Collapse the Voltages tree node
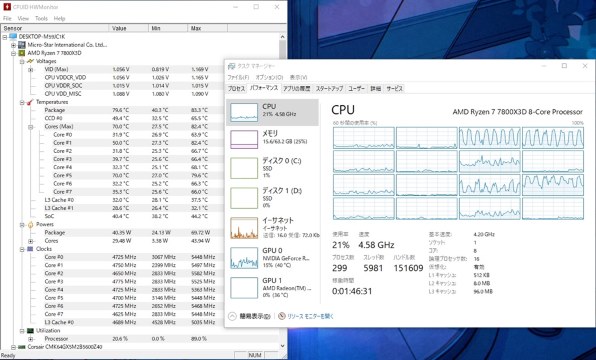Image resolution: width=596 pixels, height=360 pixels. pyautogui.click(x=22, y=61)
